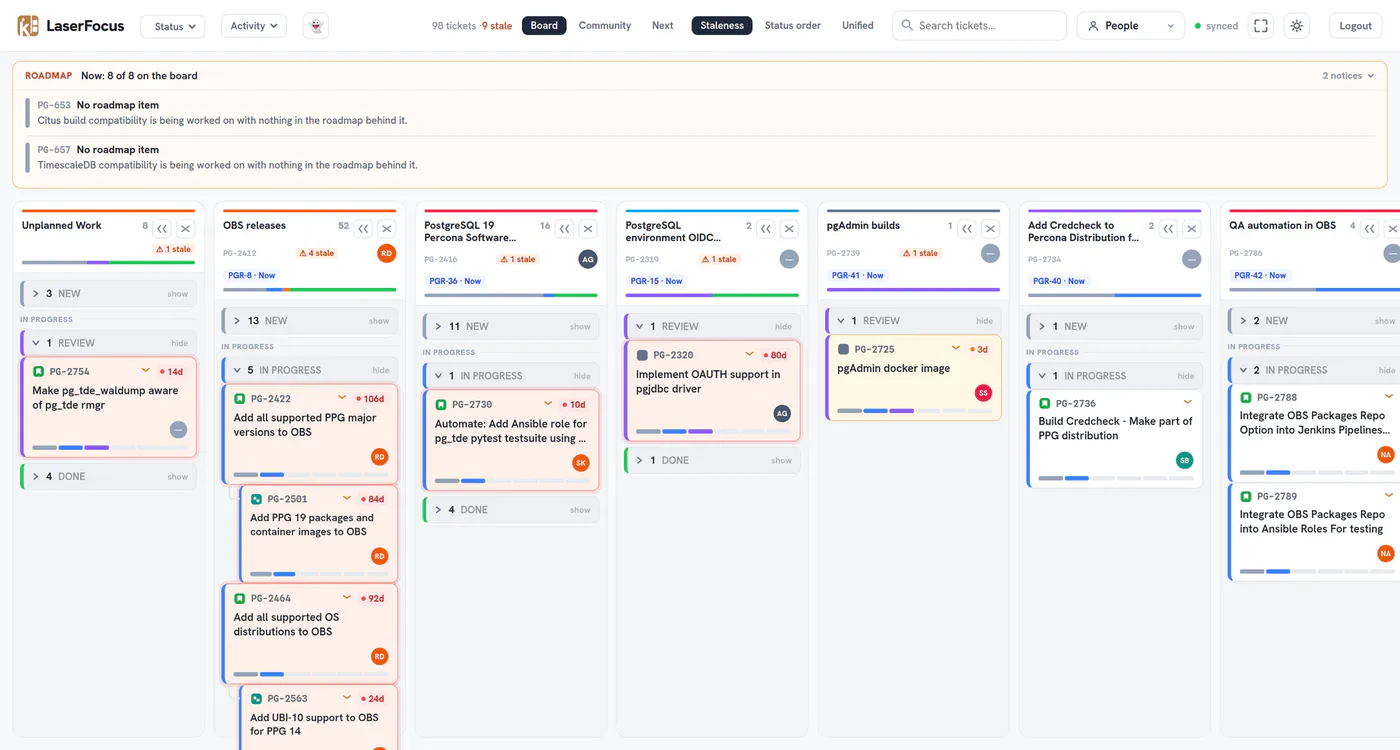1400x750 pixels.
Task: Collapse the PostgreSQL environment OIDC column
Action: (766, 229)
